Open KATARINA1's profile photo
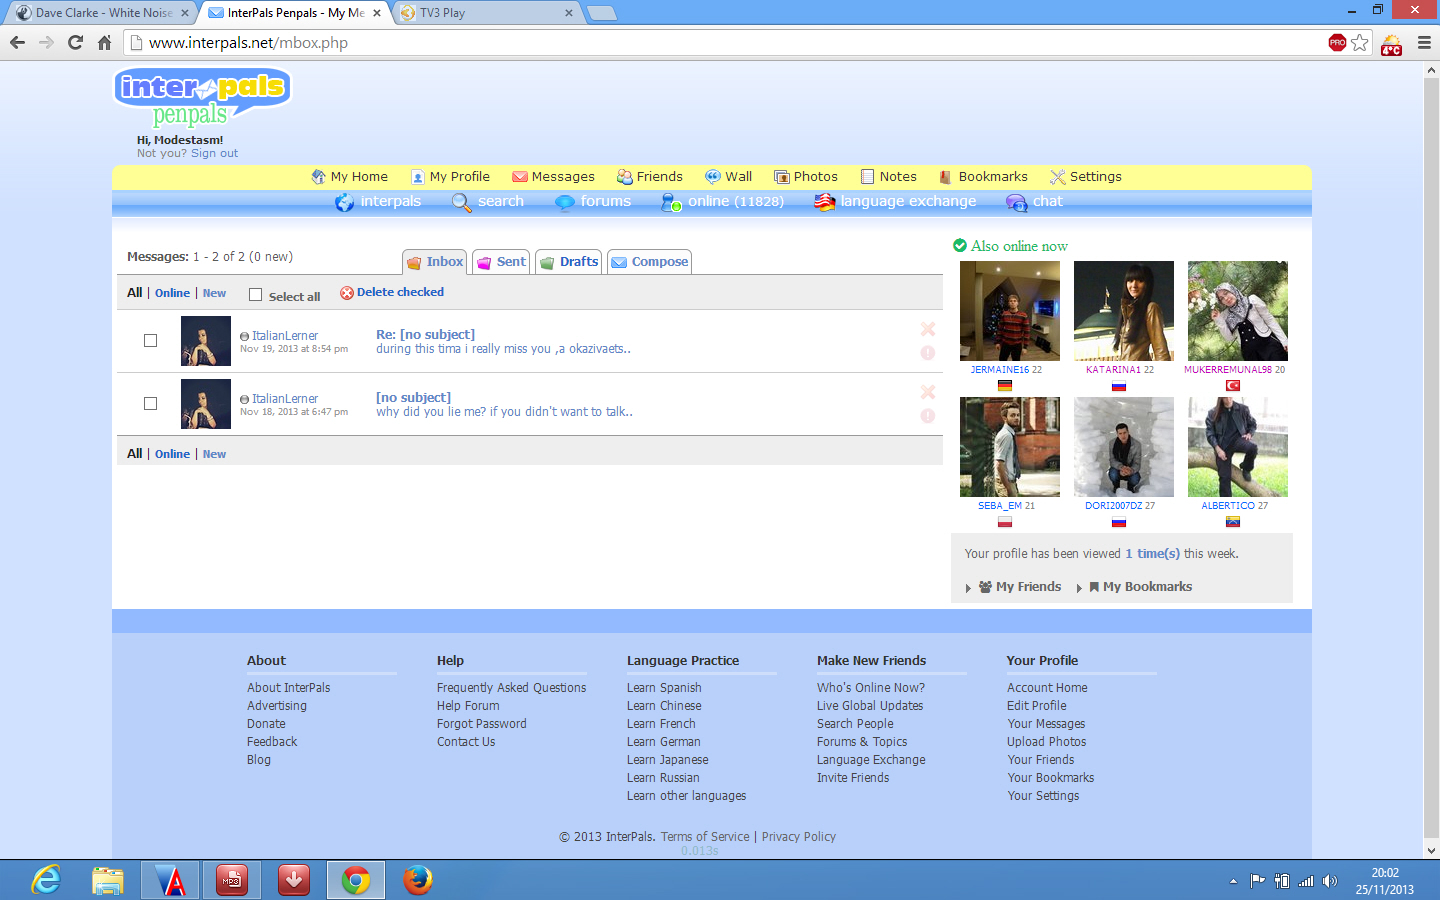 [1124, 311]
